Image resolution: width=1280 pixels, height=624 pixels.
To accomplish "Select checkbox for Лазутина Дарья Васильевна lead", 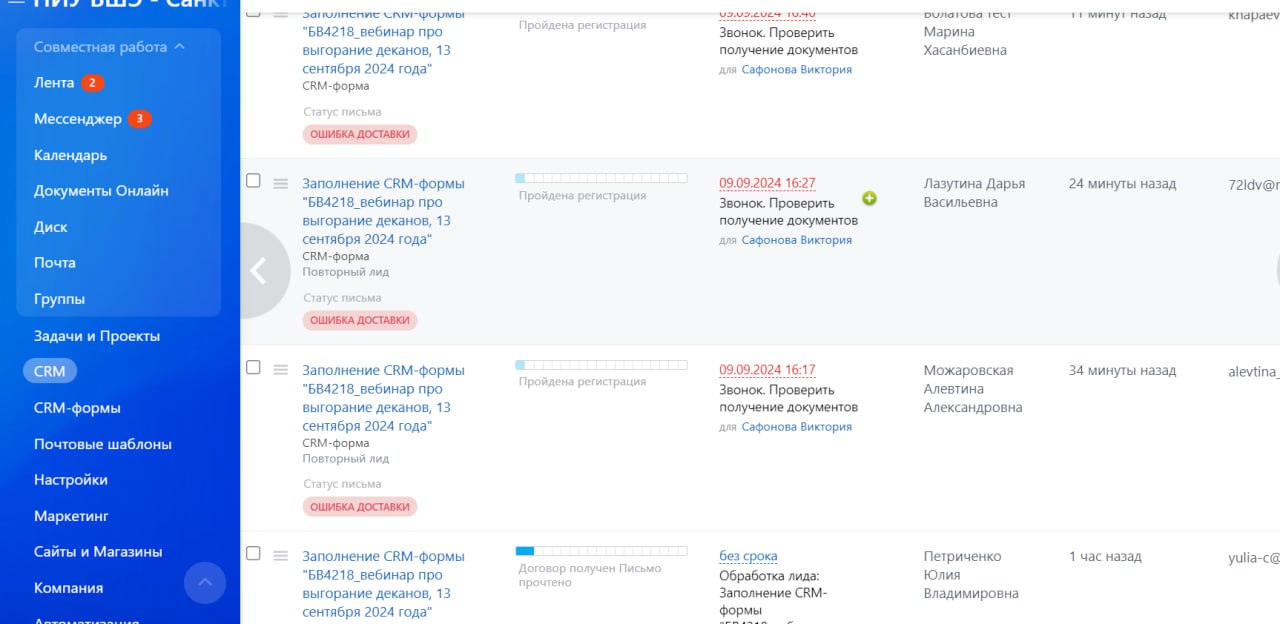I will click(253, 181).
